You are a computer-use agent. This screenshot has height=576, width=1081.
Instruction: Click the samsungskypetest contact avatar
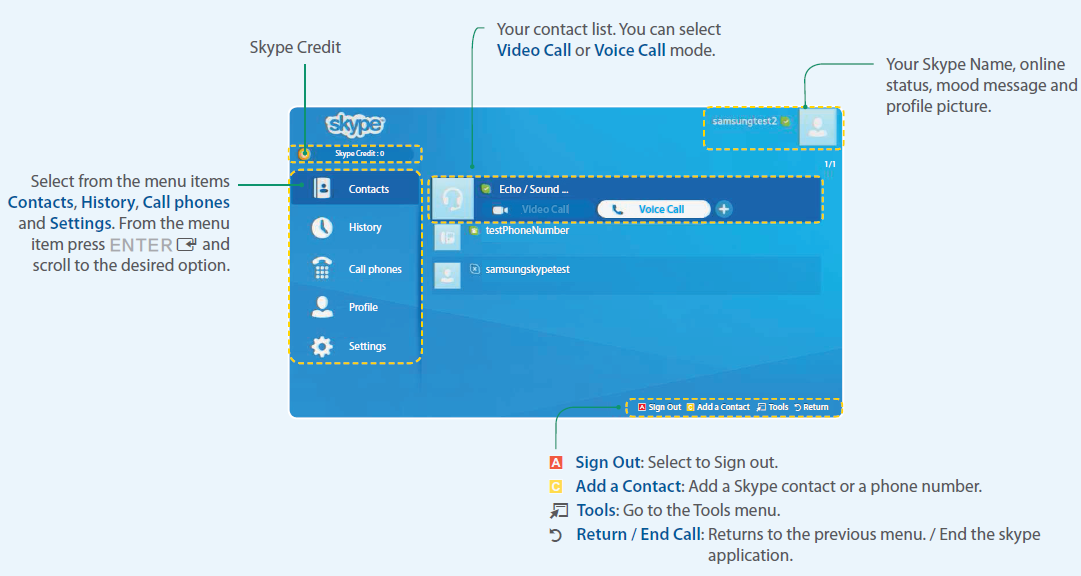click(447, 275)
